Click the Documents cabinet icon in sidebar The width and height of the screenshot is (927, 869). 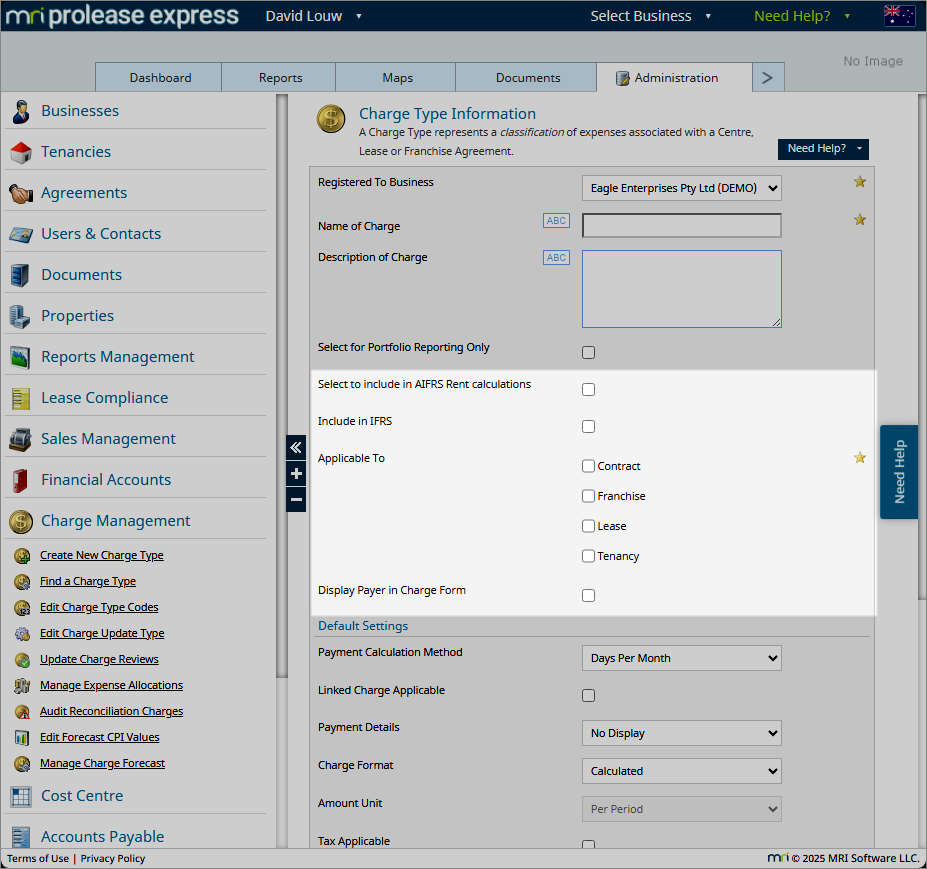click(x=21, y=275)
